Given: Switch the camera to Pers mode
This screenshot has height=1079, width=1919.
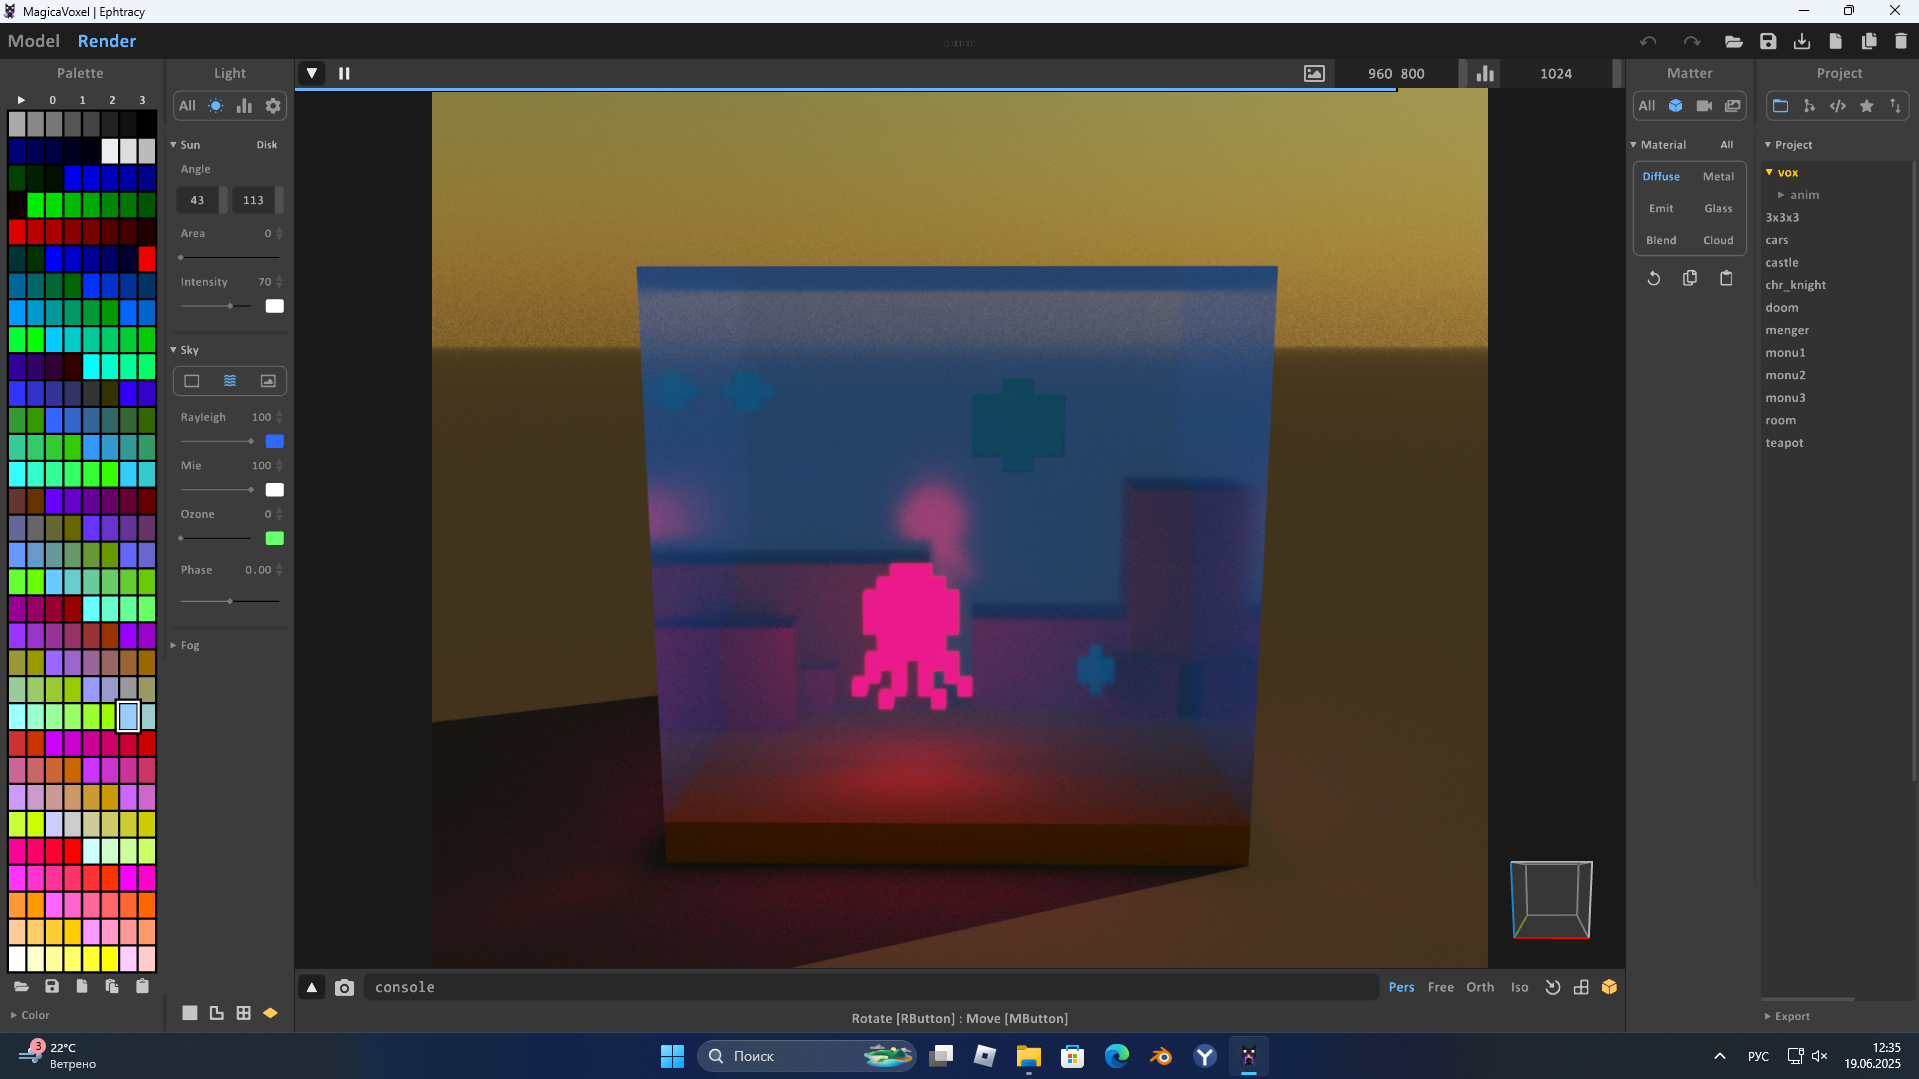Looking at the screenshot, I should 1401,987.
